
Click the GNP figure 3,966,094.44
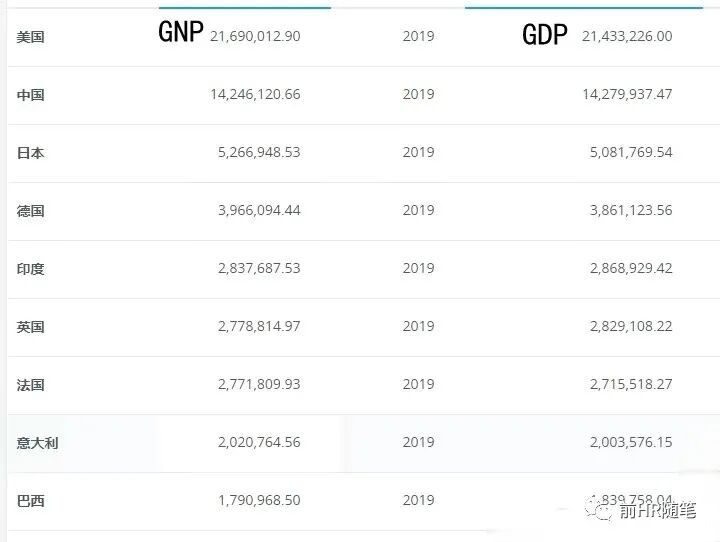pyautogui.click(x=259, y=210)
